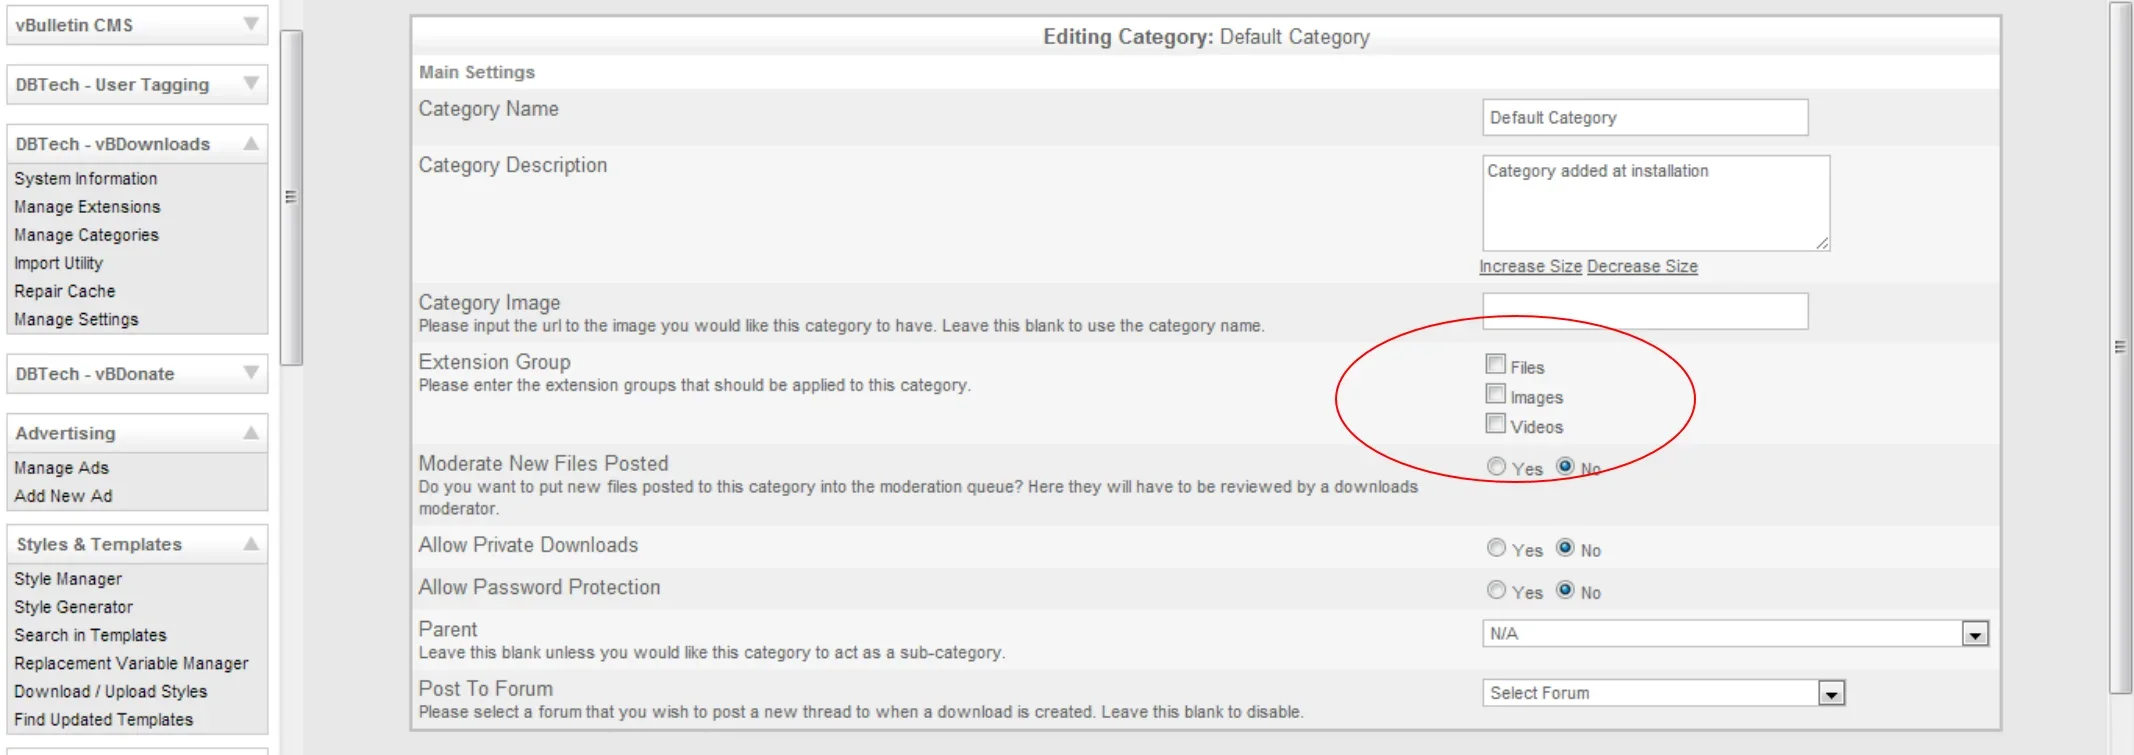Click the Increase Size link

coord(1530,267)
